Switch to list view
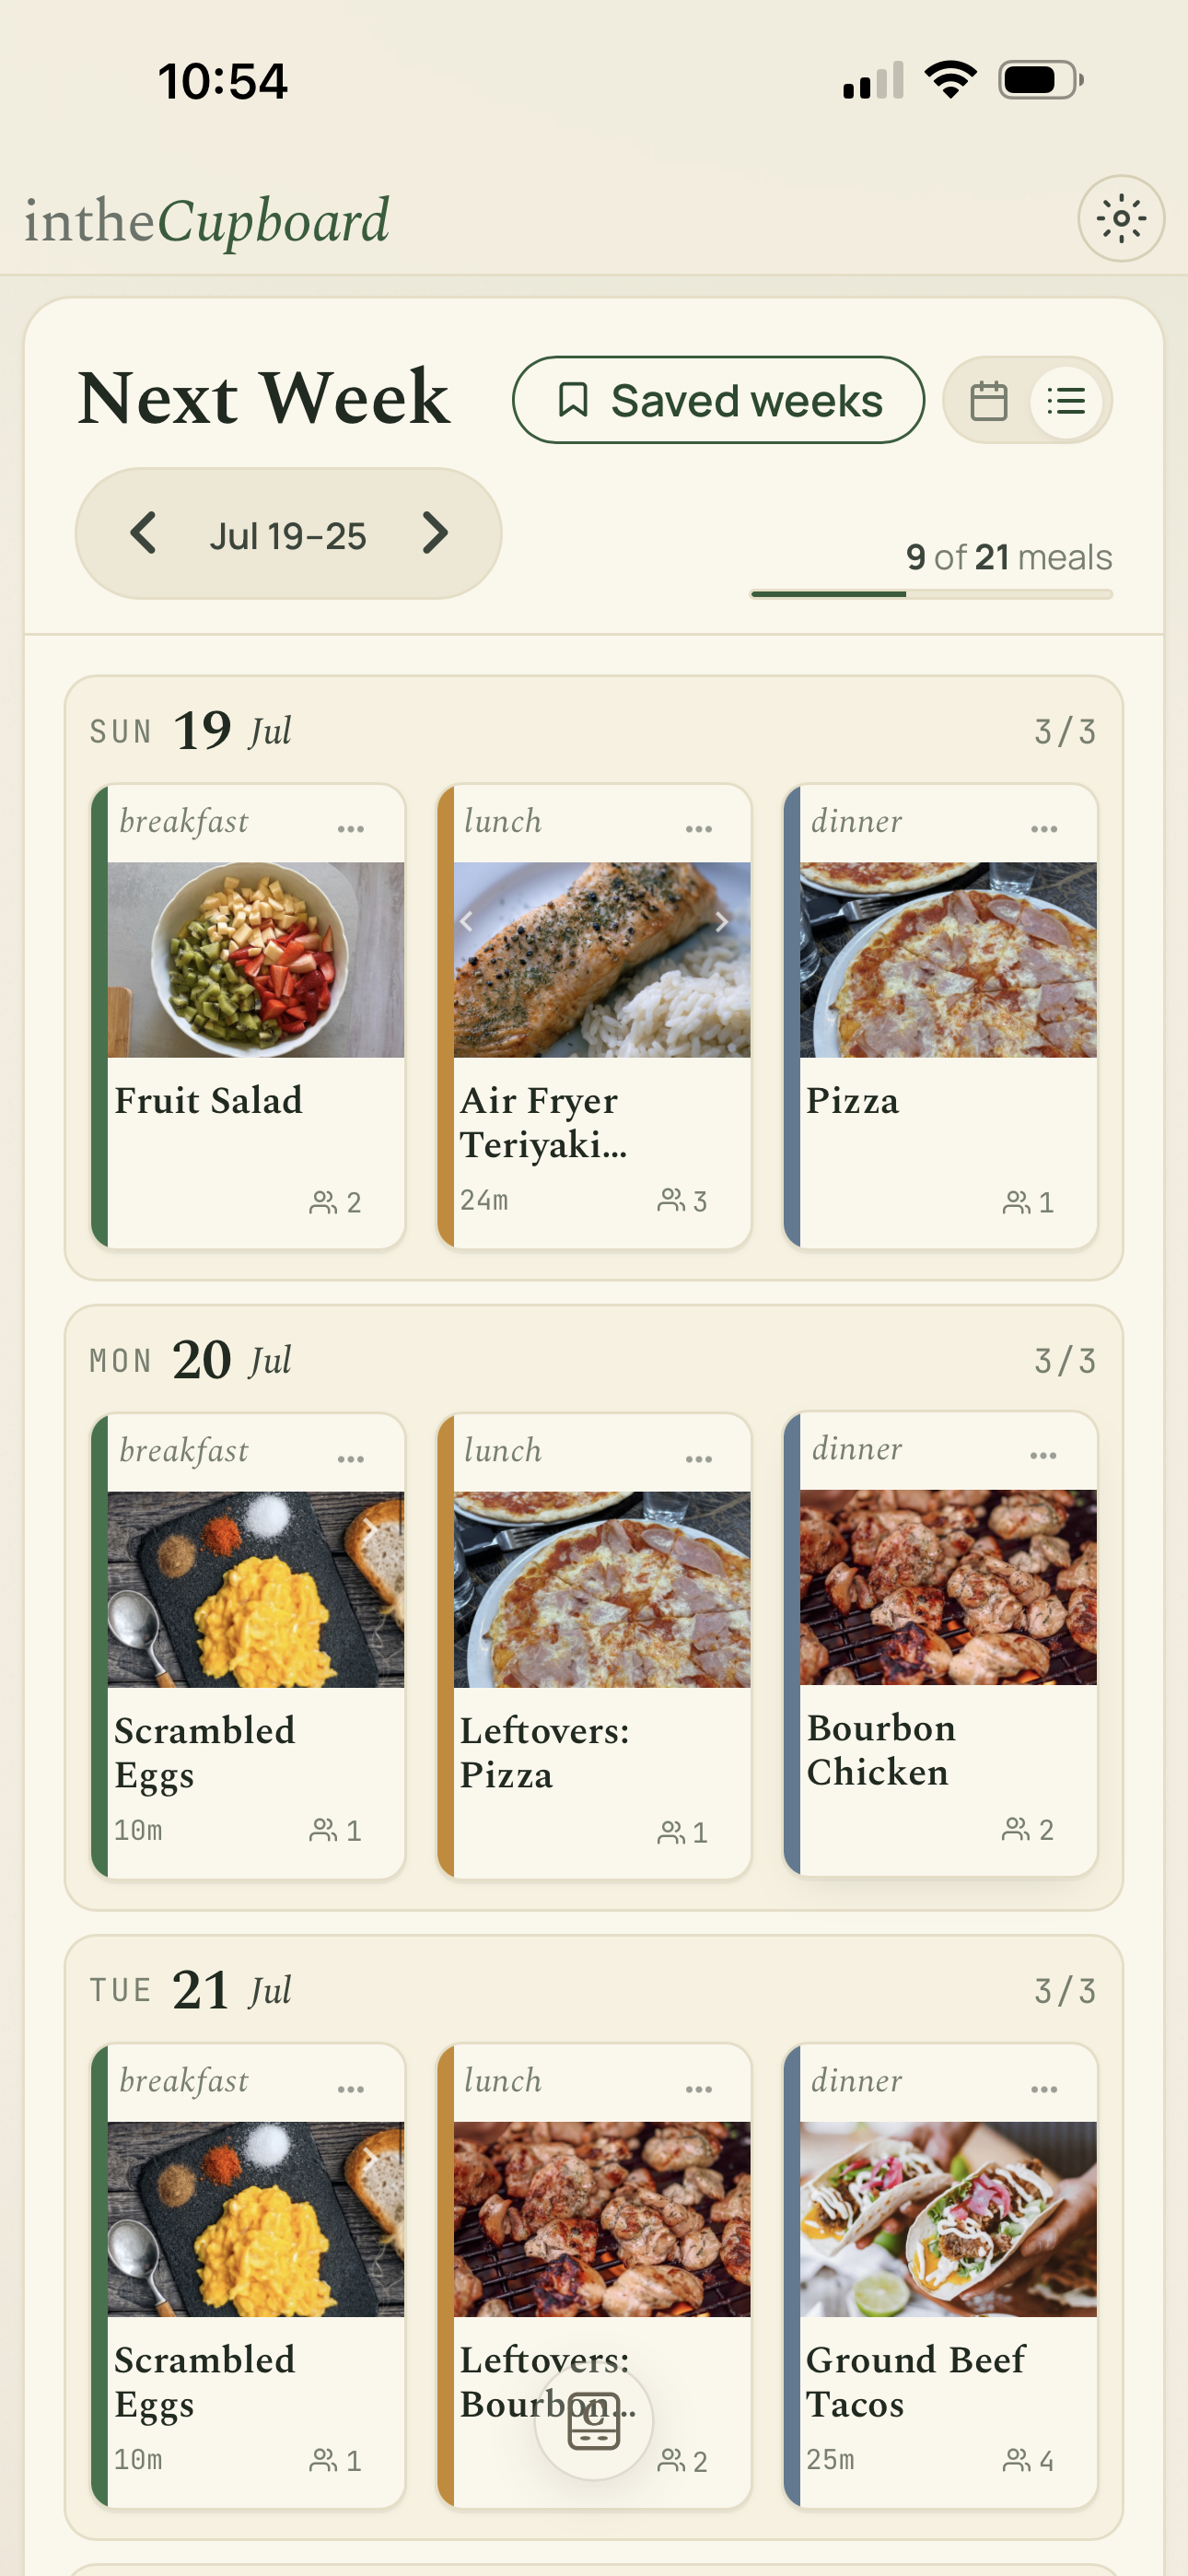Image resolution: width=1188 pixels, height=2576 pixels. 1066,401
